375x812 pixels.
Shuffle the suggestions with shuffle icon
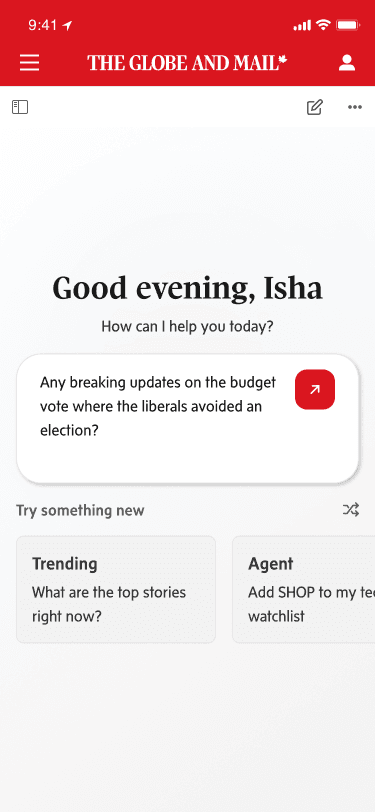[x=351, y=510]
